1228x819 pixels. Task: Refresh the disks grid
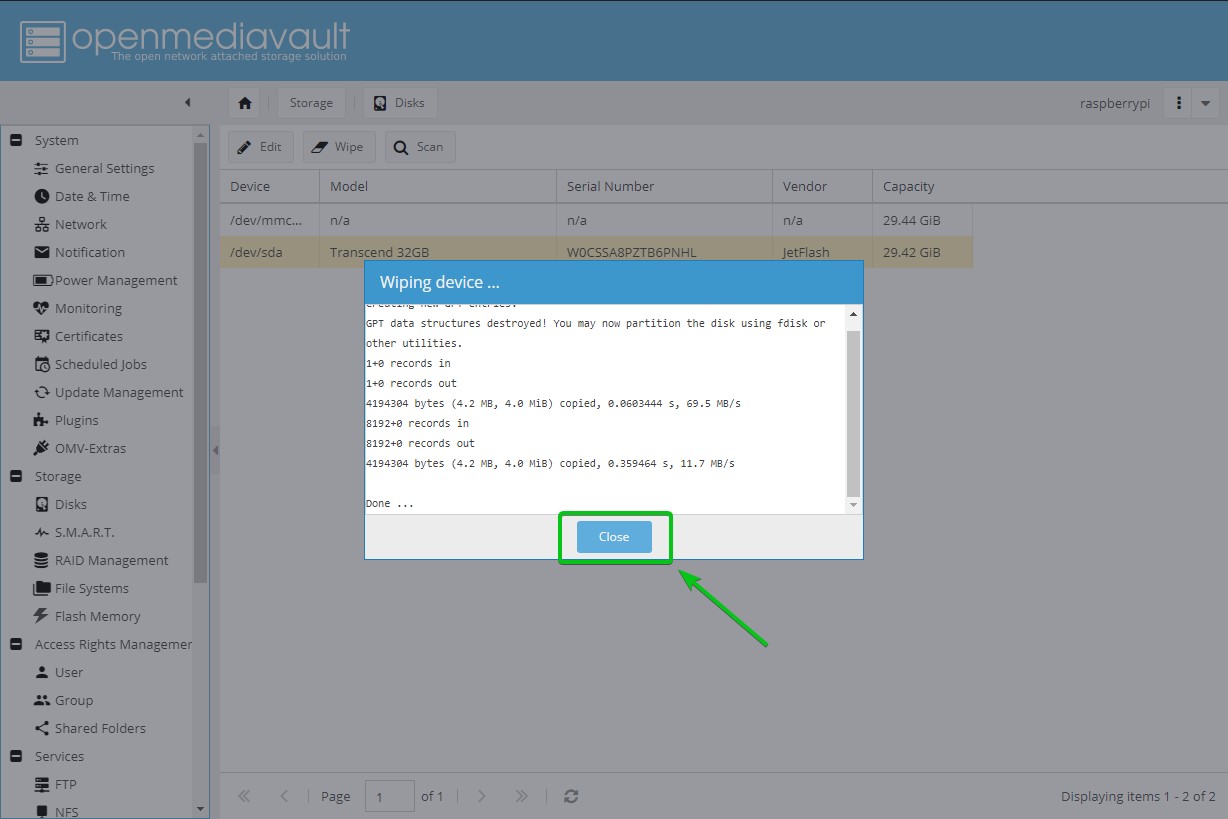click(571, 796)
